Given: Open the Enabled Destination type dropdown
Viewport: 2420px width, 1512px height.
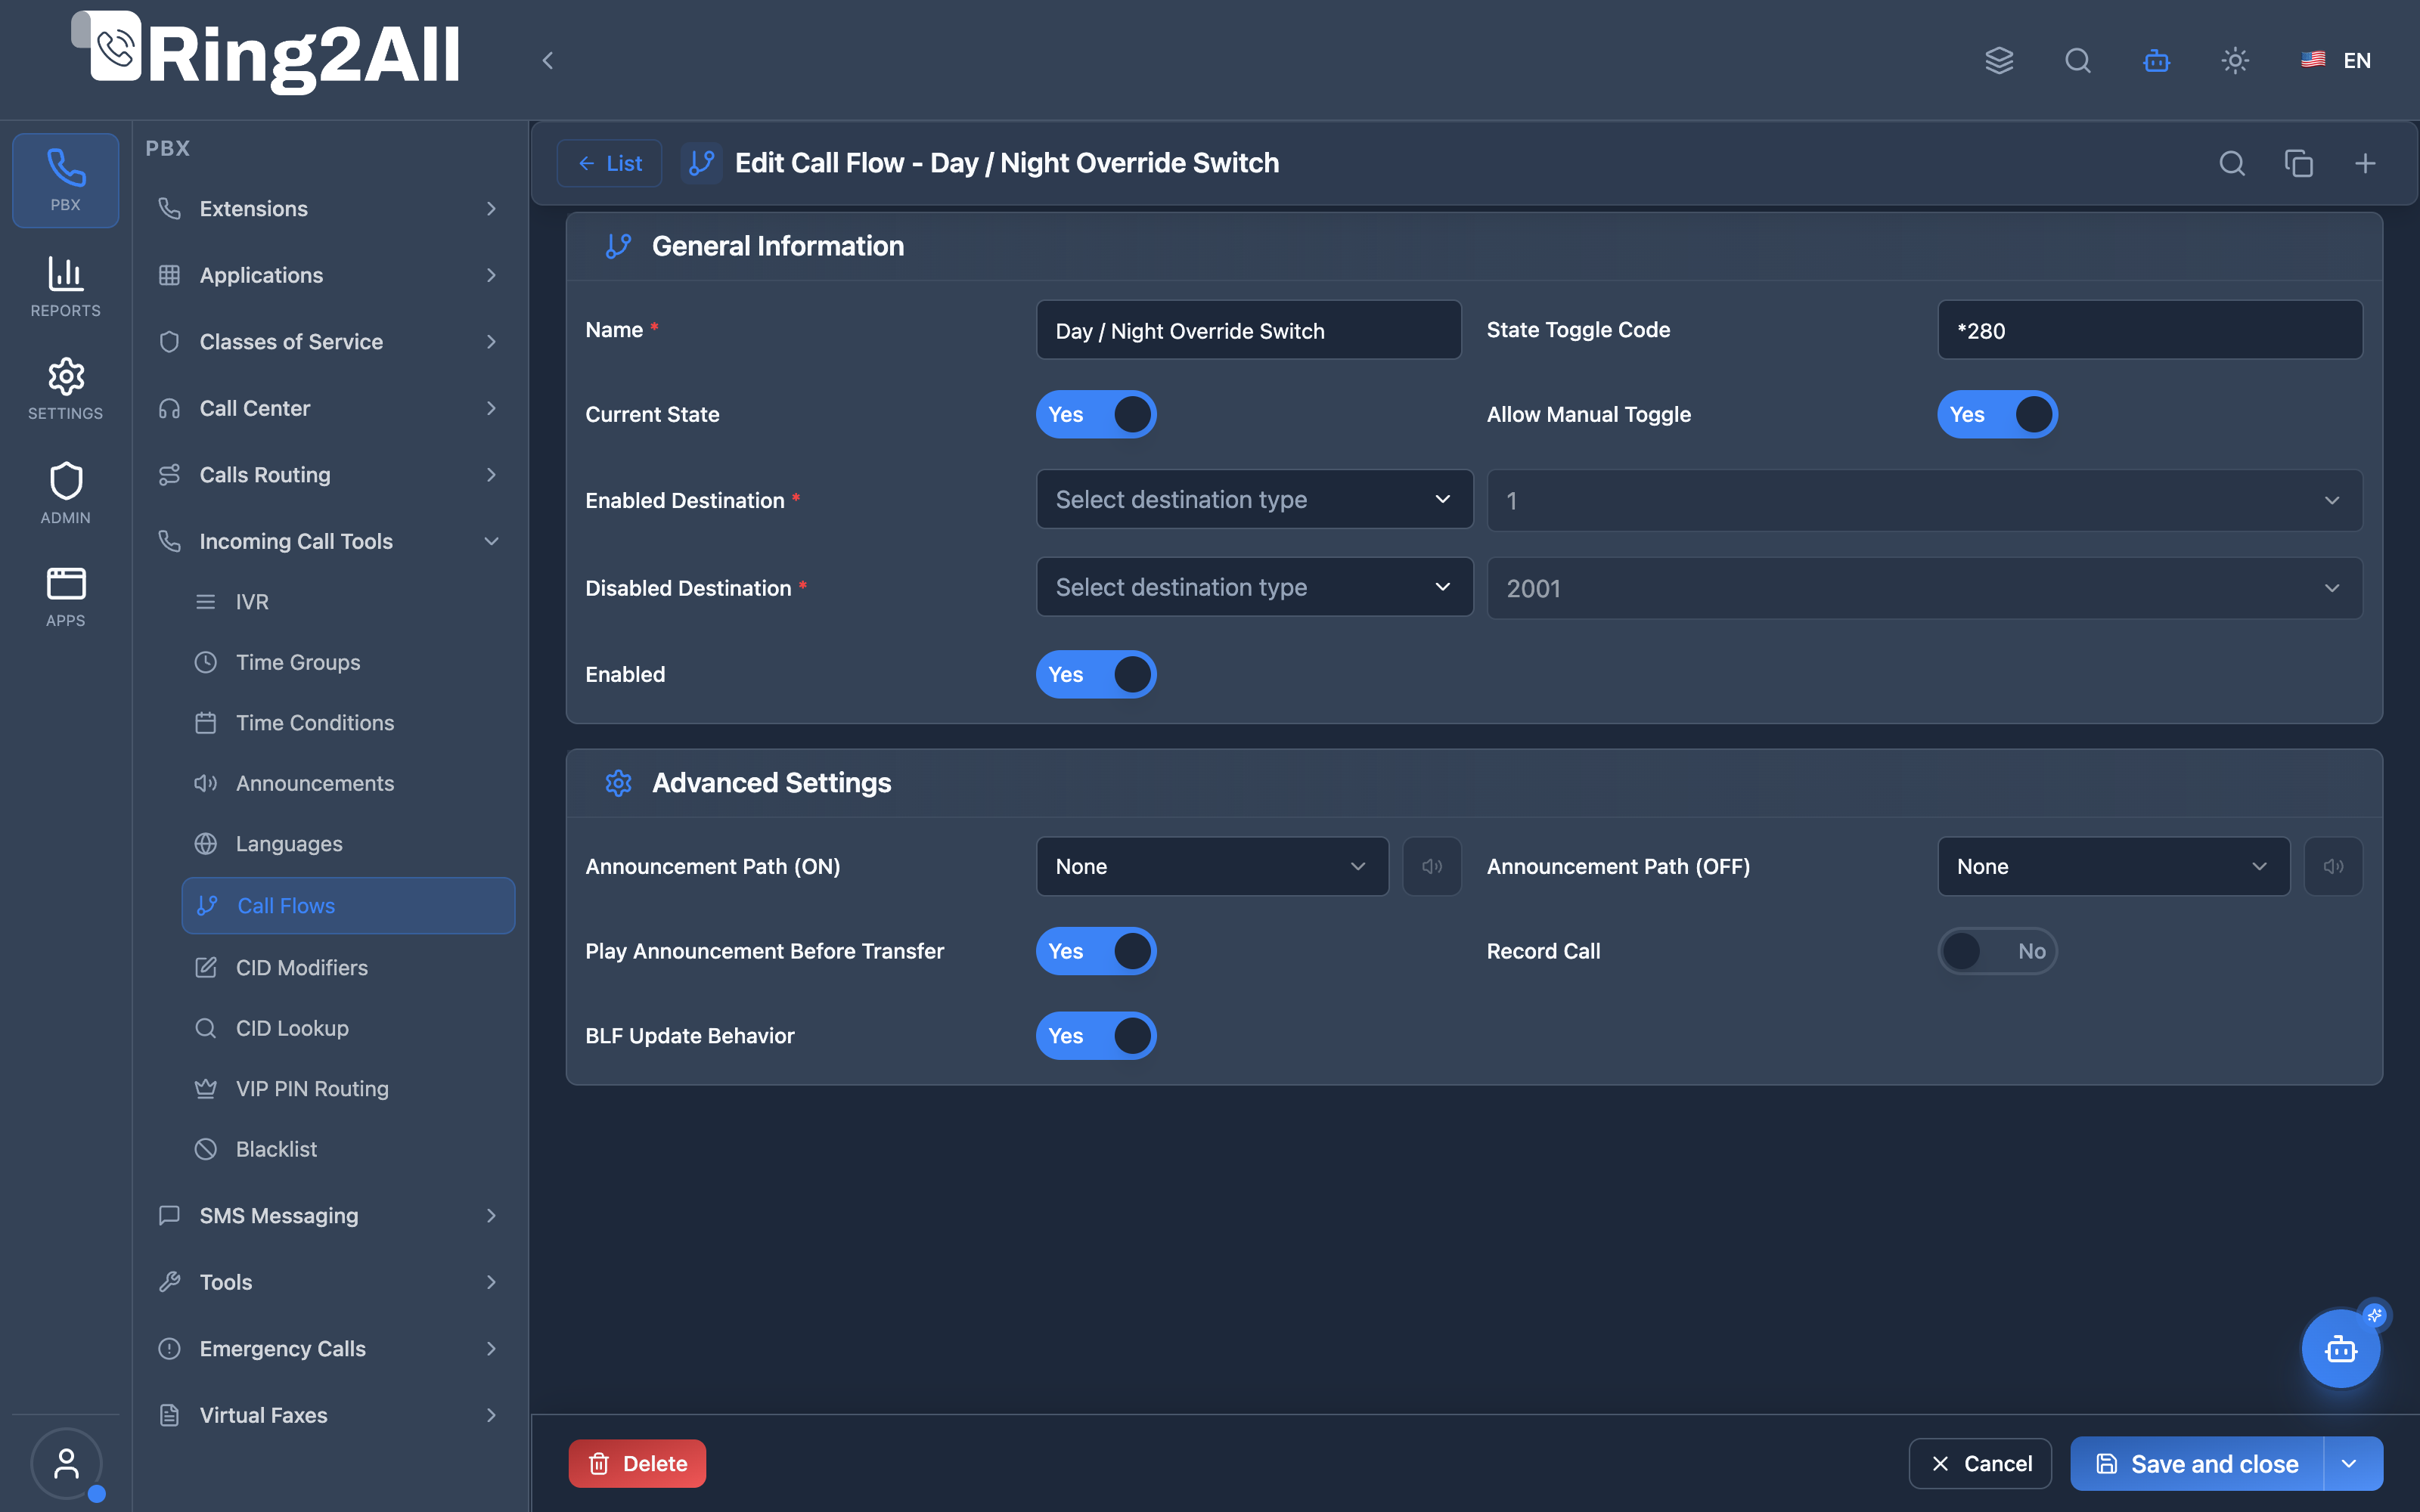Looking at the screenshot, I should pyautogui.click(x=1254, y=499).
